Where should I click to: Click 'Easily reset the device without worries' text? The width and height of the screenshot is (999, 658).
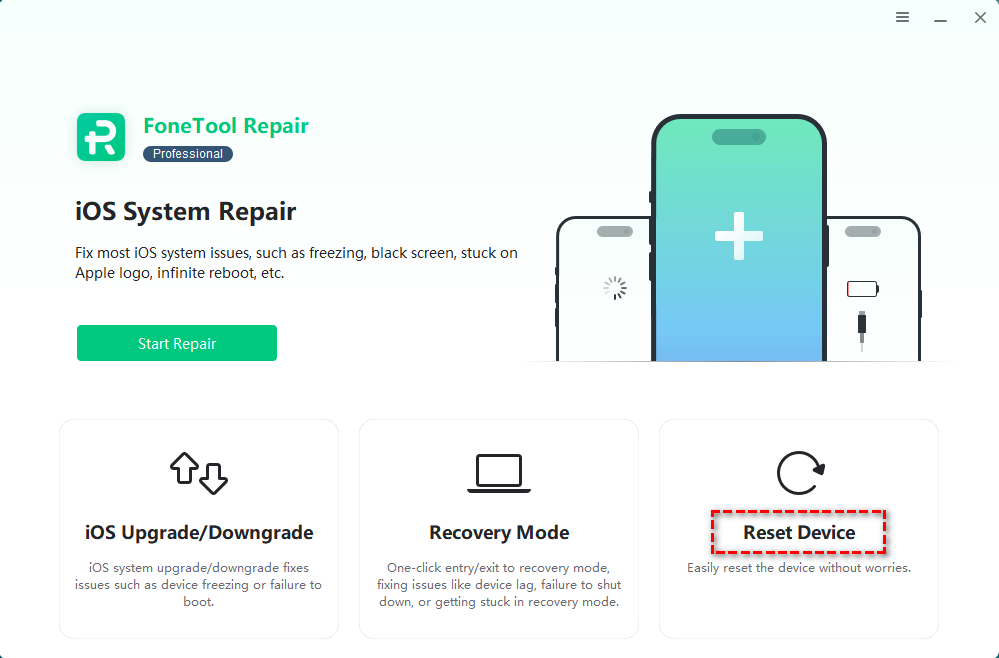(x=799, y=568)
